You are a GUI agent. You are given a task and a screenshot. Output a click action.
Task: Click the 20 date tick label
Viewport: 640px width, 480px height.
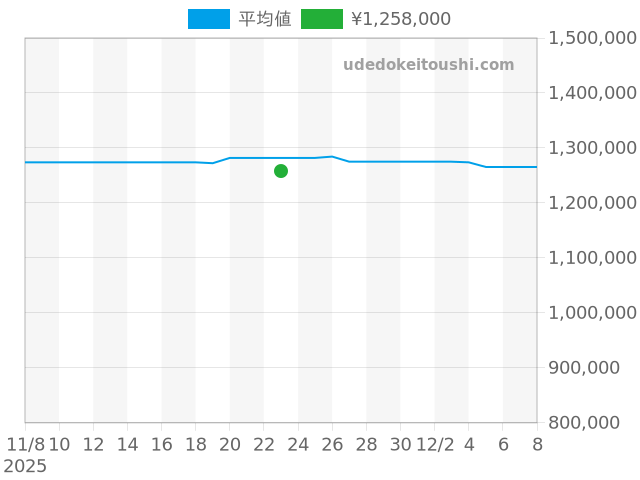click(230, 445)
